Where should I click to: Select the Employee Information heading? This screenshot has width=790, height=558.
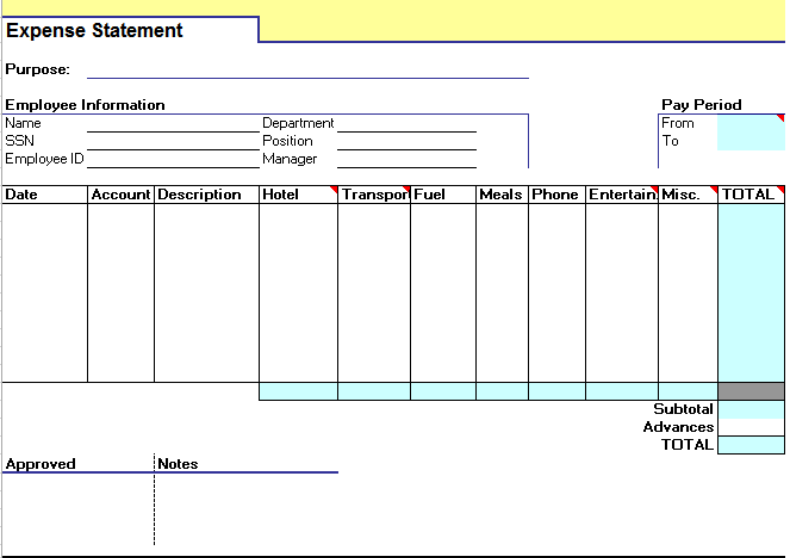(x=85, y=105)
